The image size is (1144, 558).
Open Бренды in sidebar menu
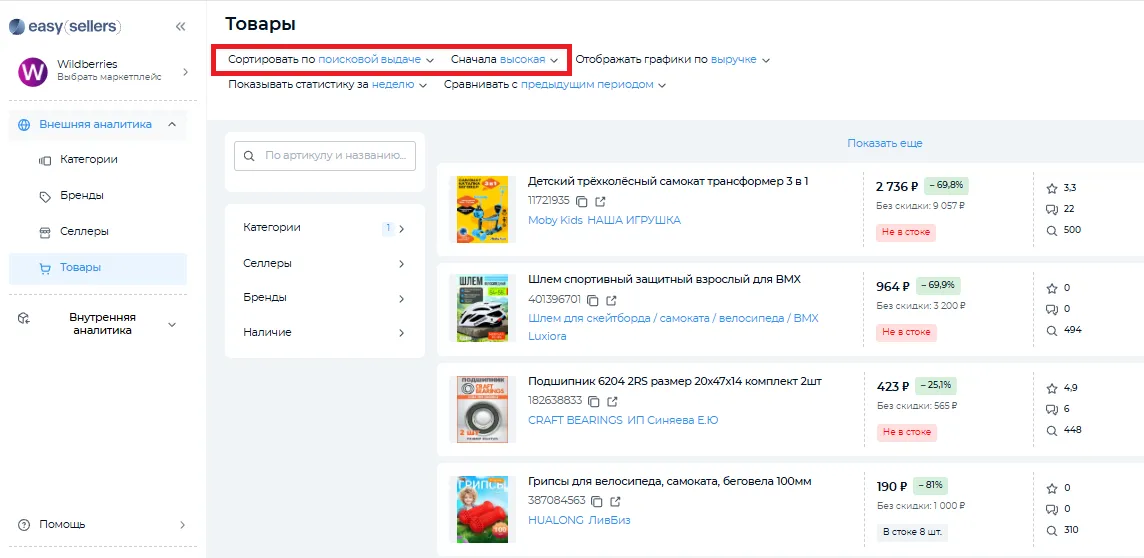[x=81, y=196]
